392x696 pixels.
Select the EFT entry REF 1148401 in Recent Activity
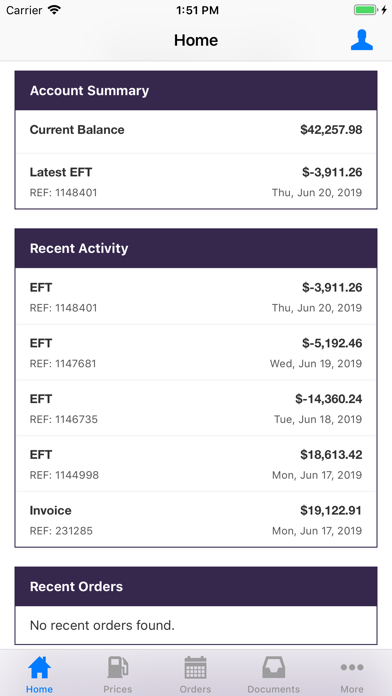[x=196, y=296]
